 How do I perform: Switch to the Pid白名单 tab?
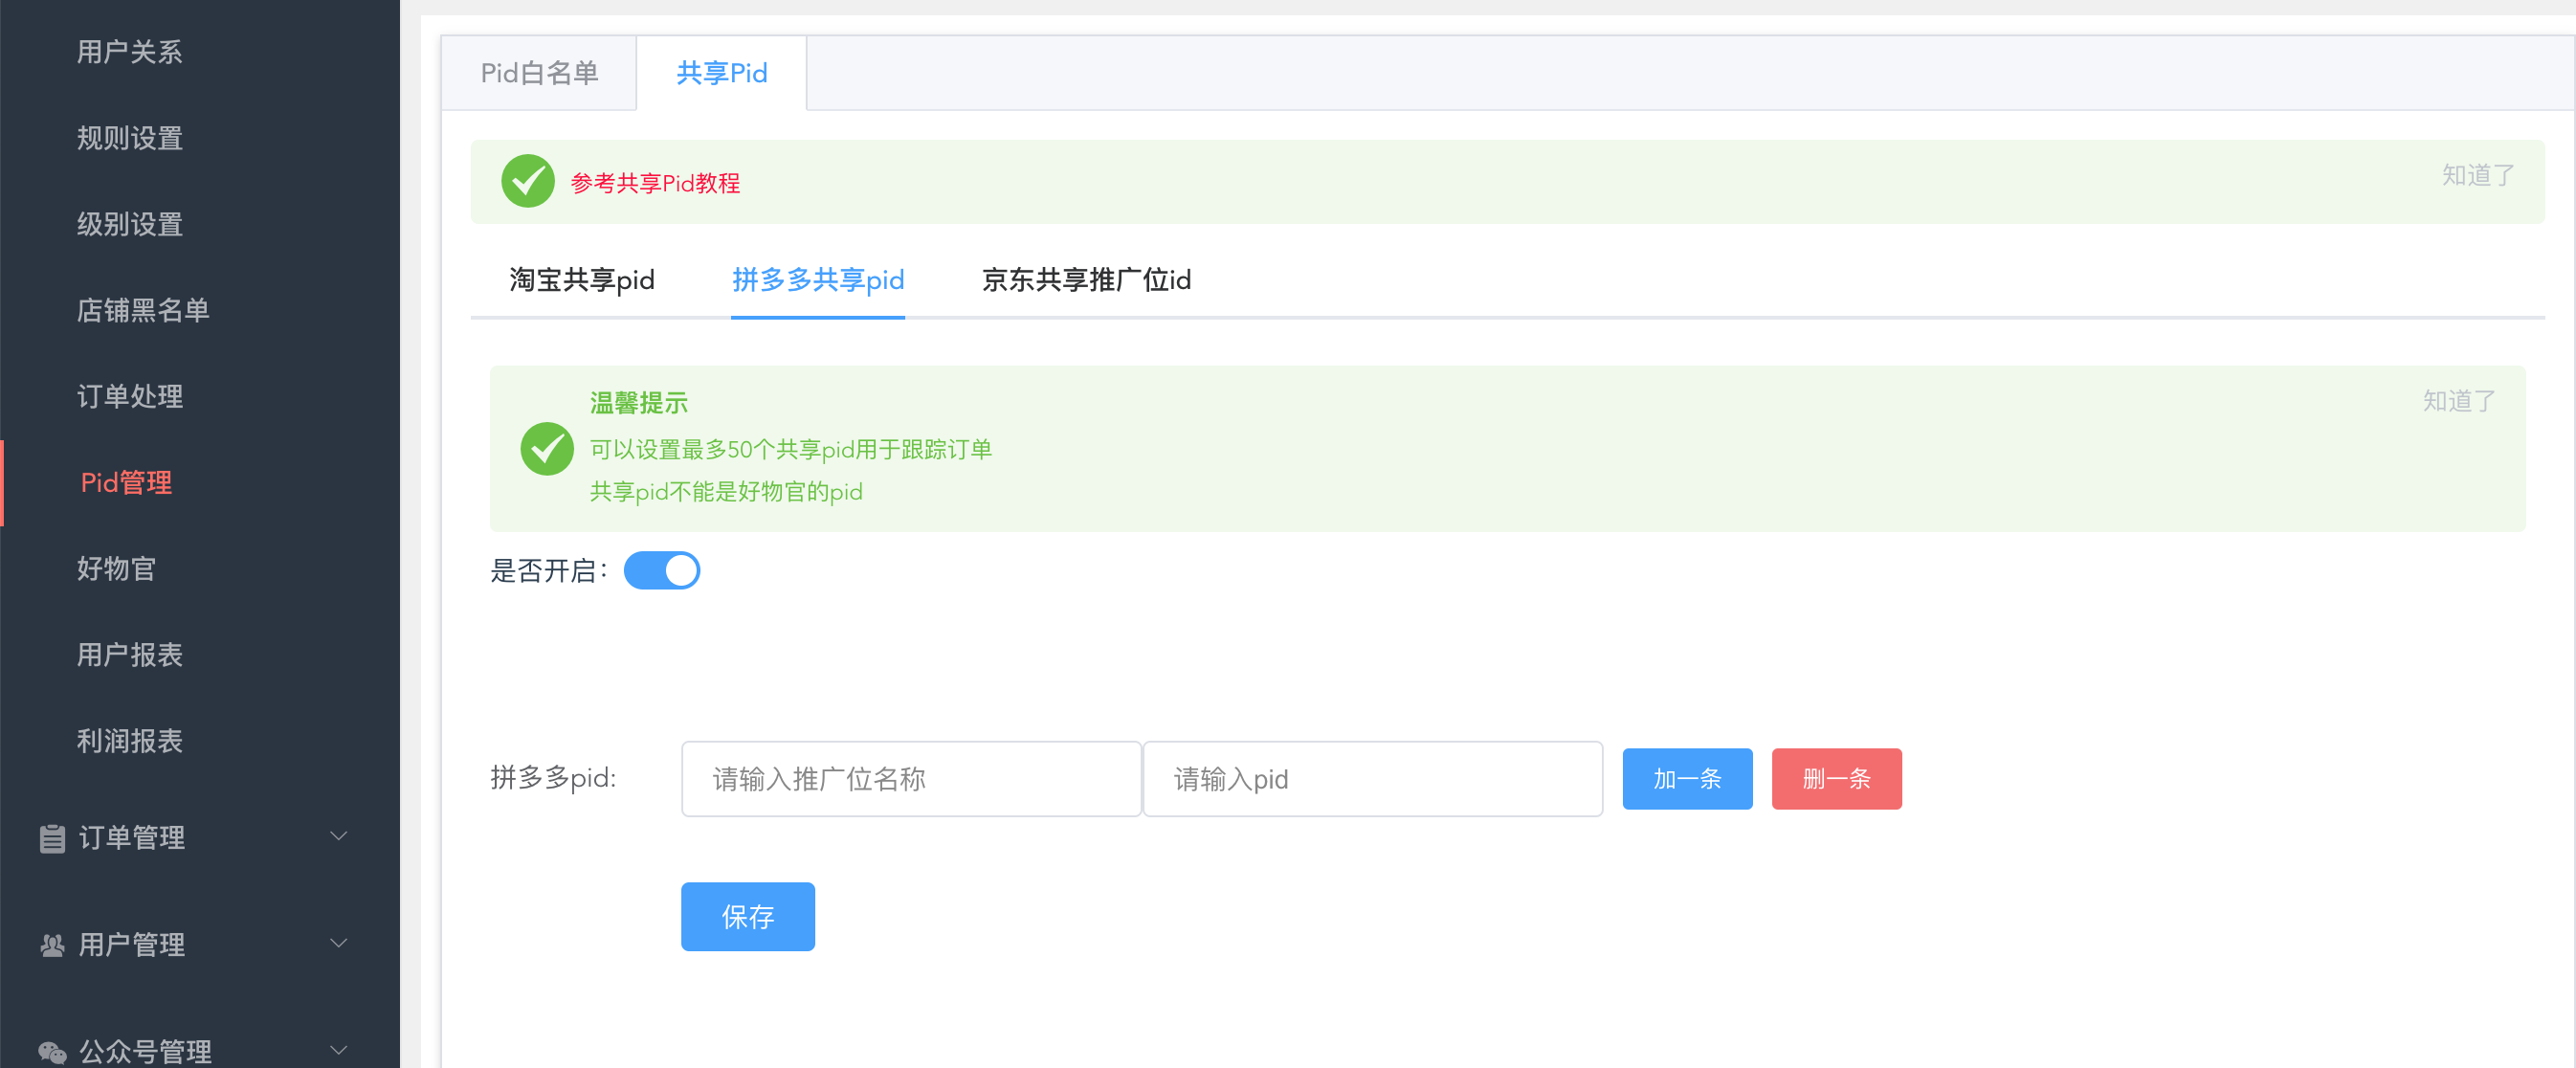(x=539, y=73)
